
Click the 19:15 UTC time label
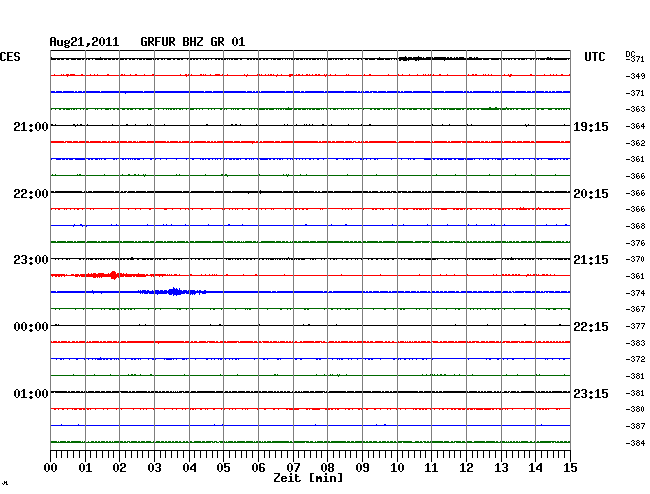tap(591, 126)
